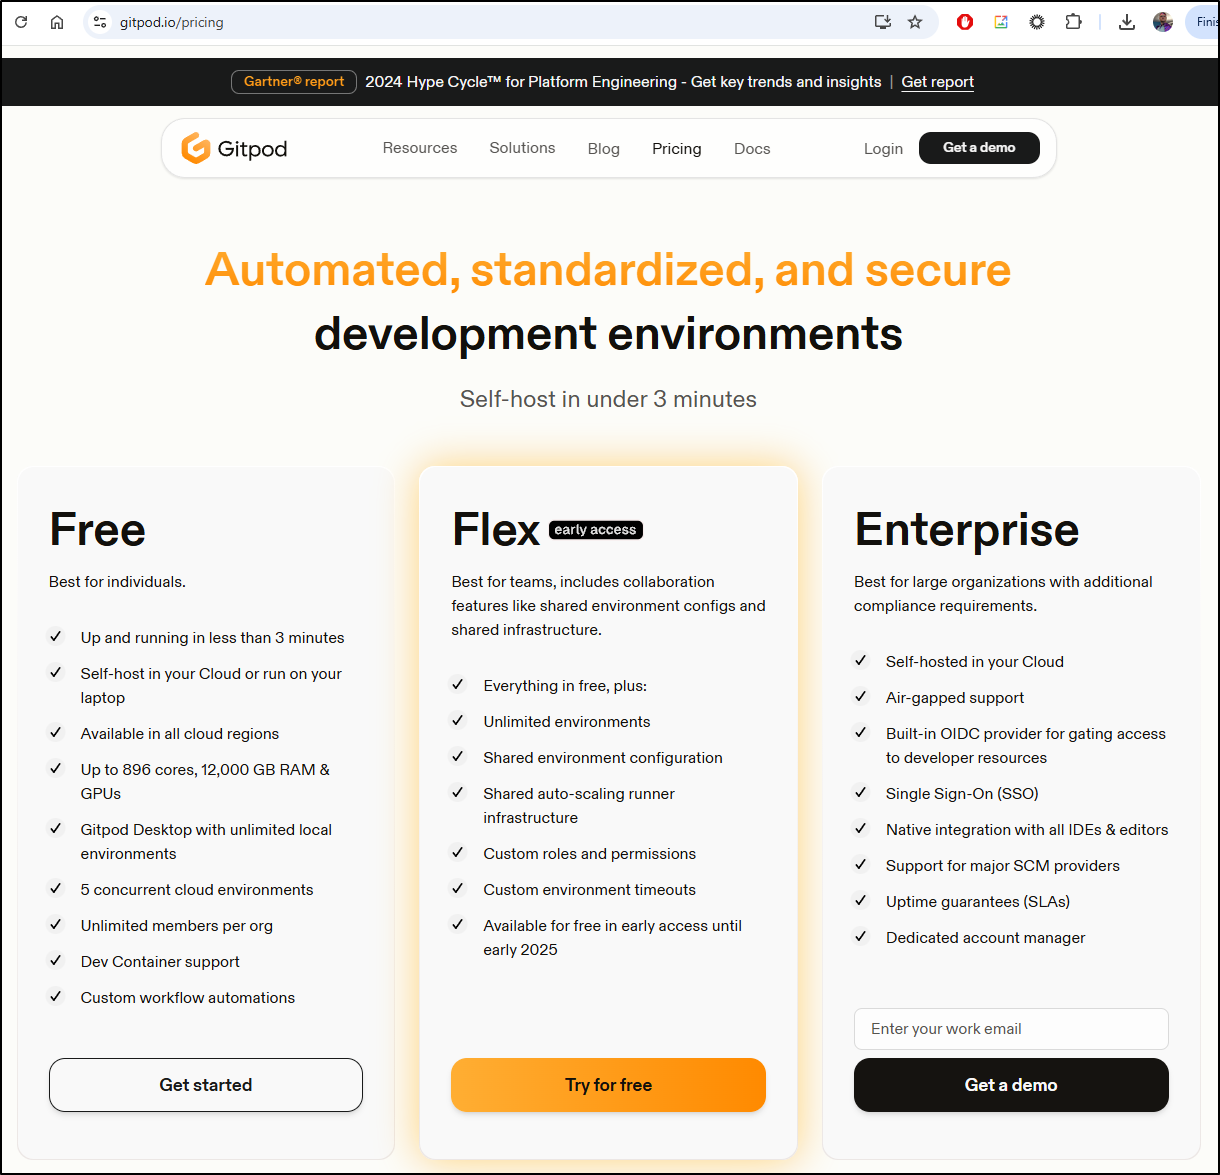Click the checkmark beside Unlimited environments
The image size is (1220, 1175).
pos(458,721)
